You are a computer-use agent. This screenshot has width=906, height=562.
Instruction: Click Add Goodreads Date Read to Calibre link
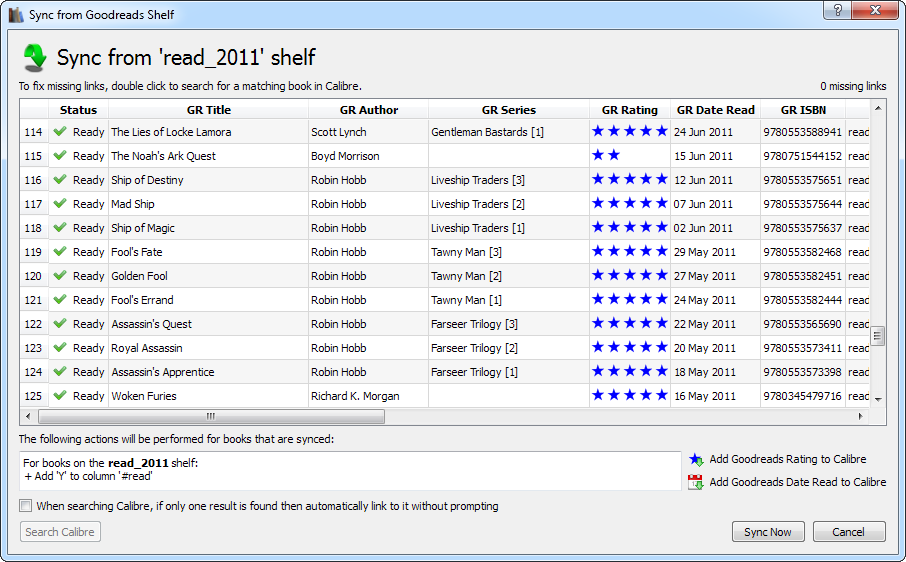click(797, 482)
